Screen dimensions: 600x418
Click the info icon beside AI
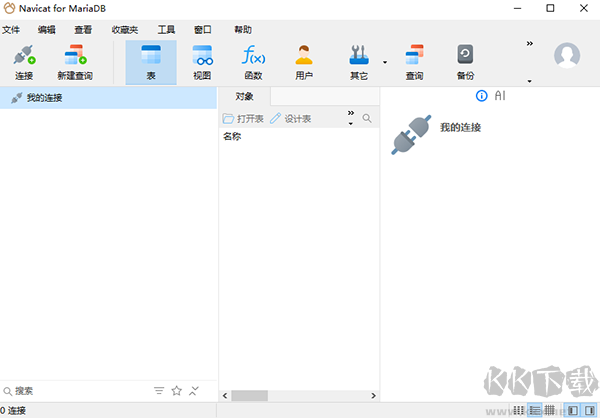(481, 96)
